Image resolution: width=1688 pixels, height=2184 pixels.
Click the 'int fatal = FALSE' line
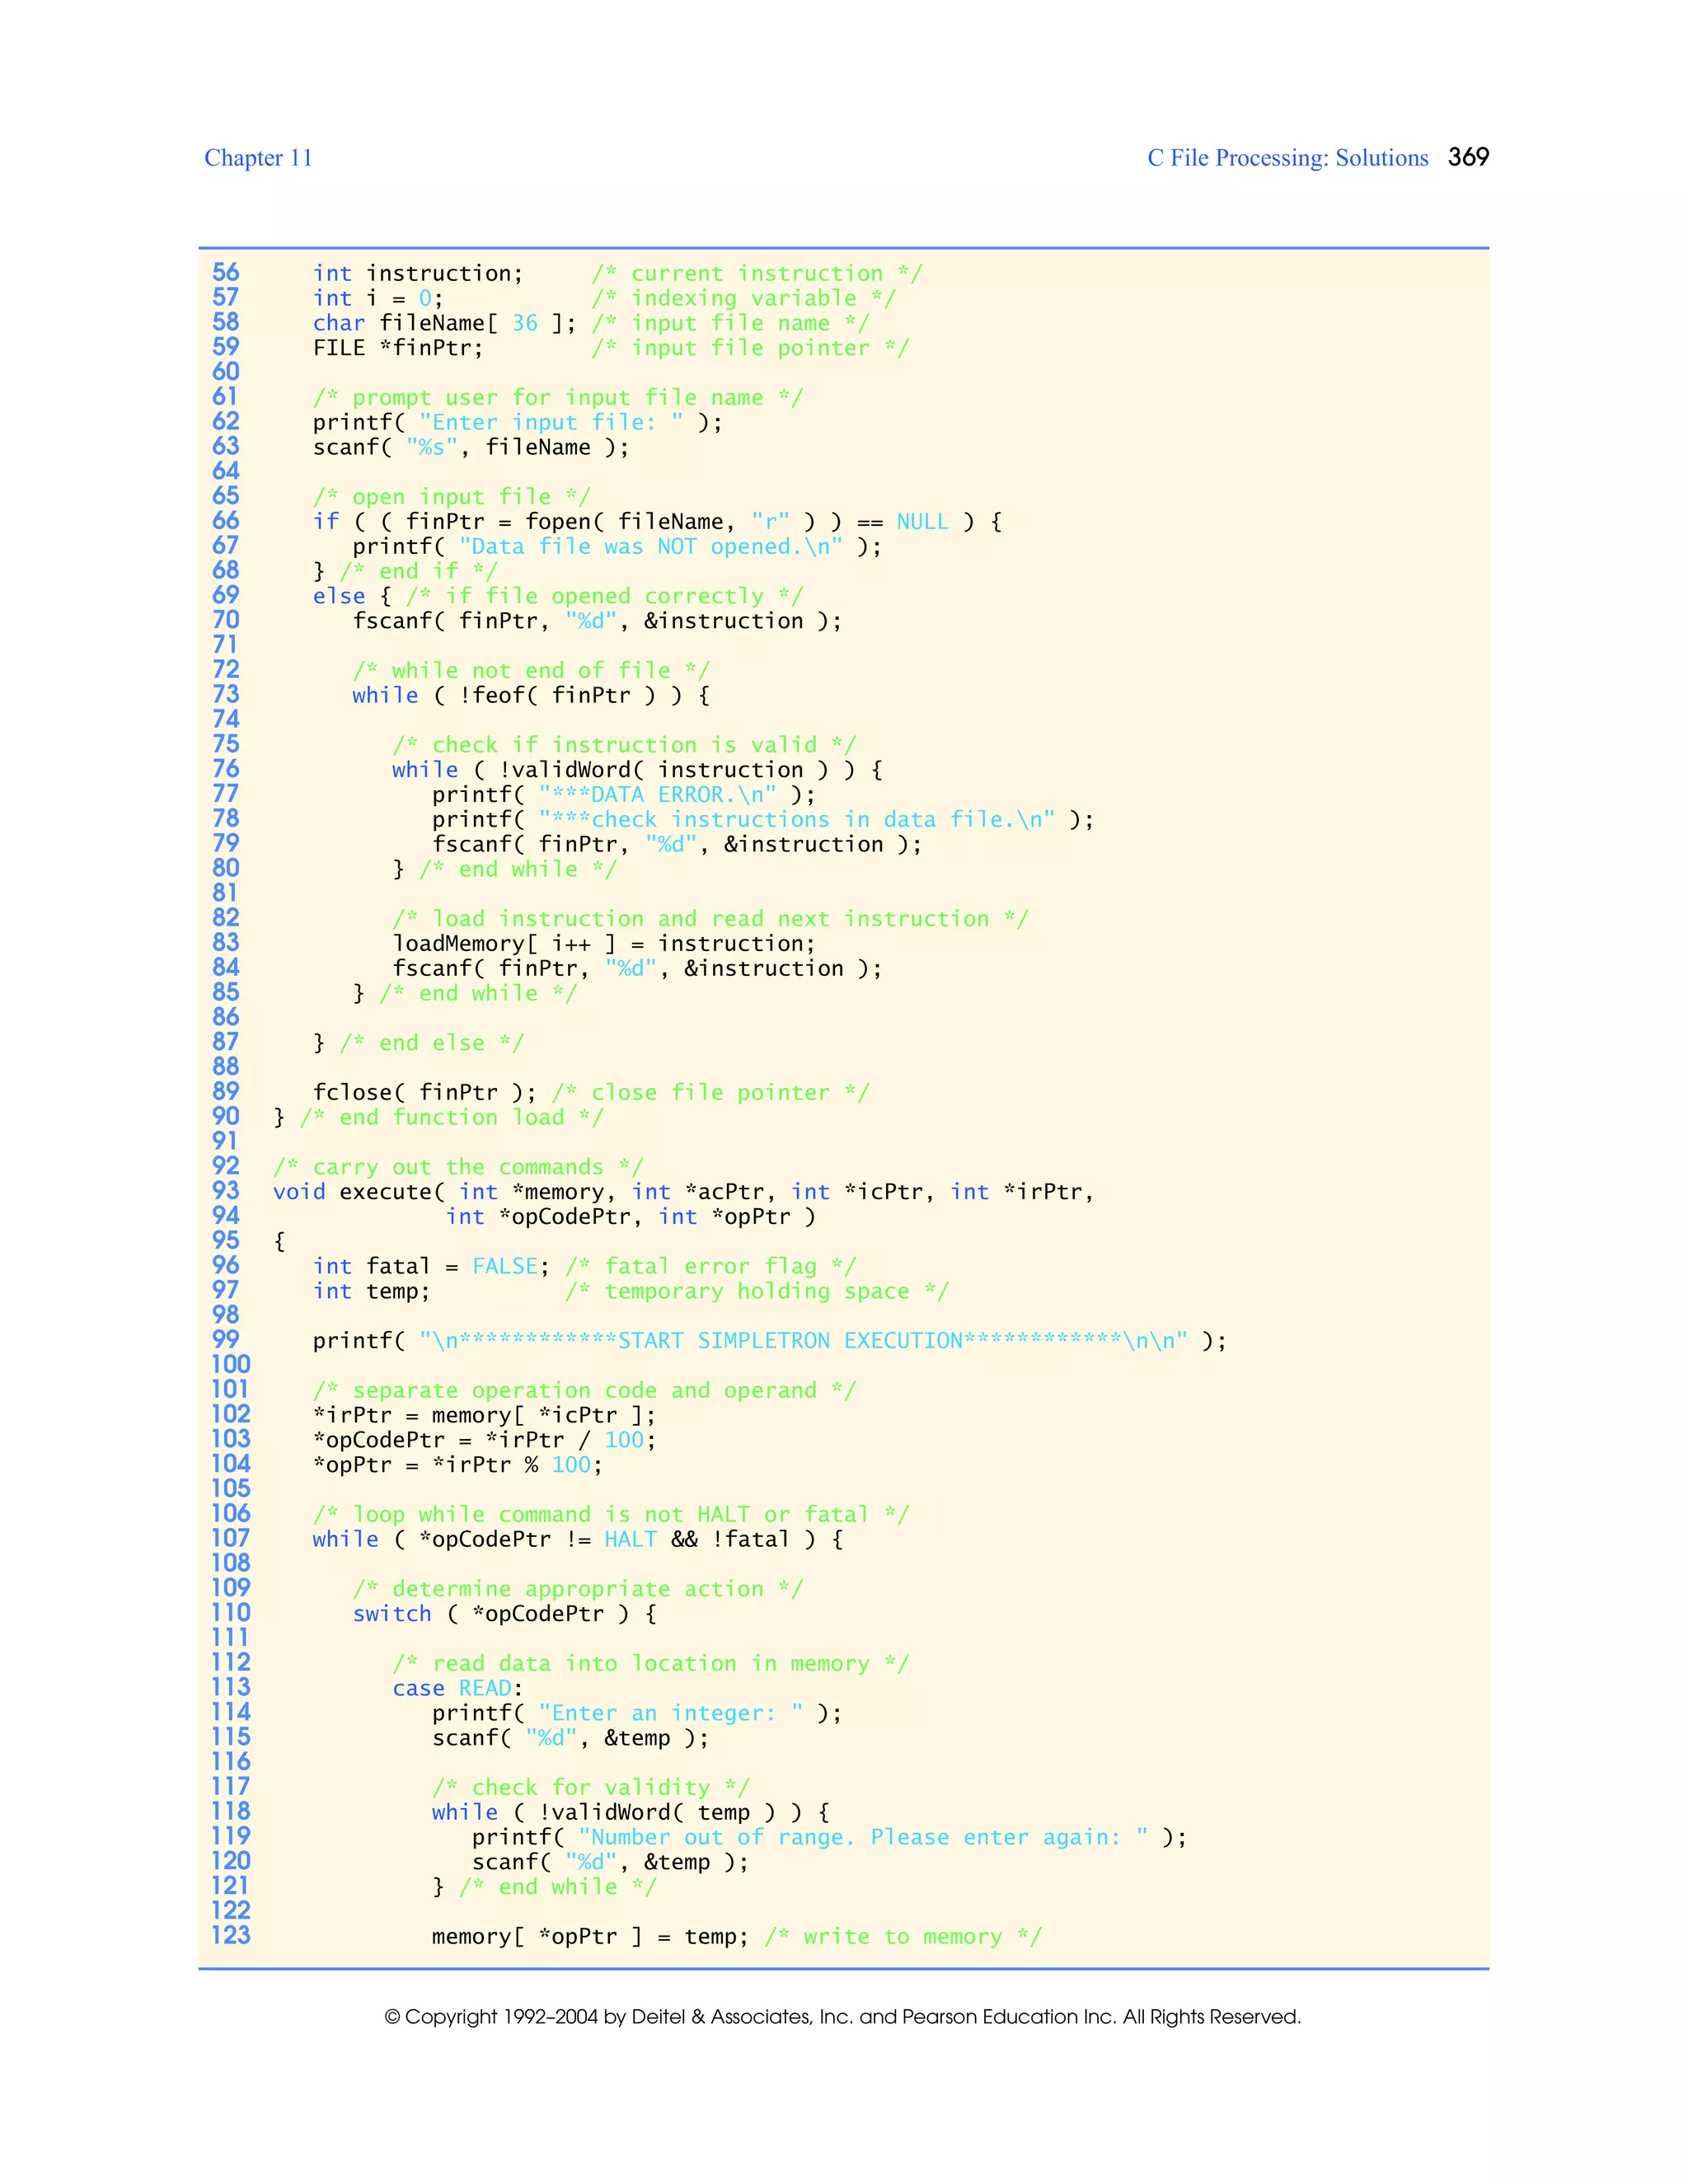click(x=430, y=1266)
